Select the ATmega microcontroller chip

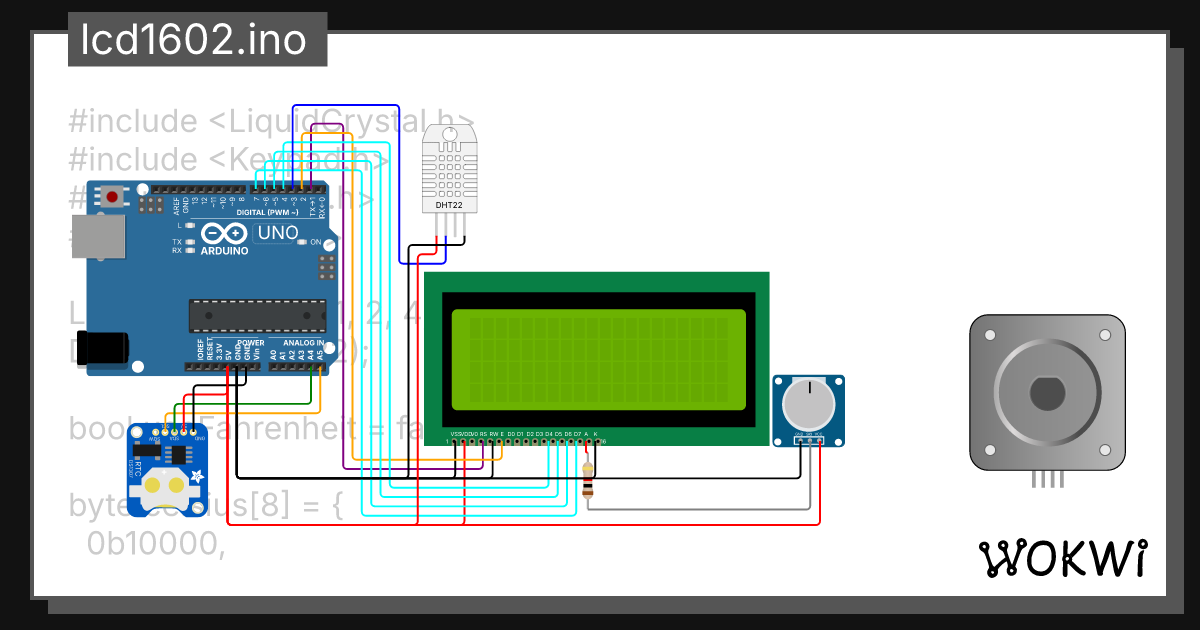point(257,315)
